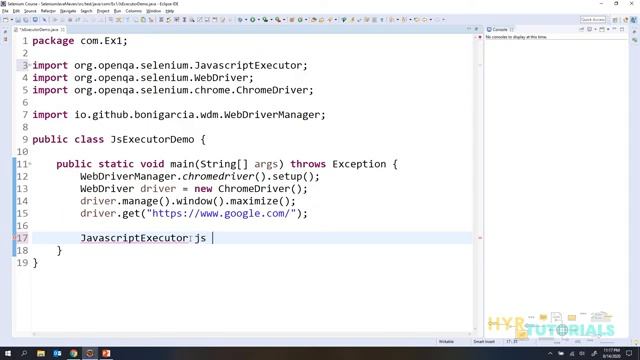Click the Smart Insert status bar entry
This screenshot has height=360, width=640.
click(x=484, y=341)
